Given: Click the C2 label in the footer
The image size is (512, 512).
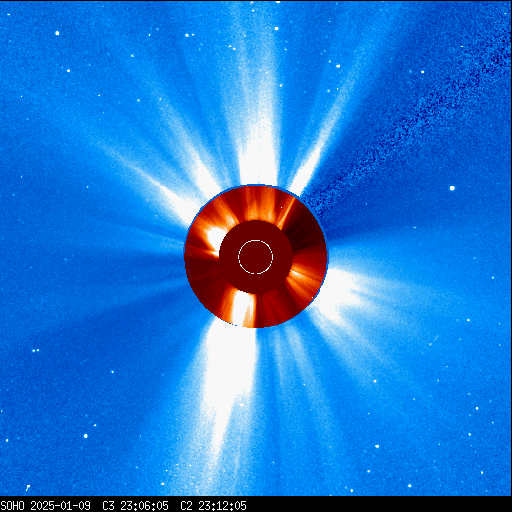Looking at the screenshot, I should click(186, 505).
